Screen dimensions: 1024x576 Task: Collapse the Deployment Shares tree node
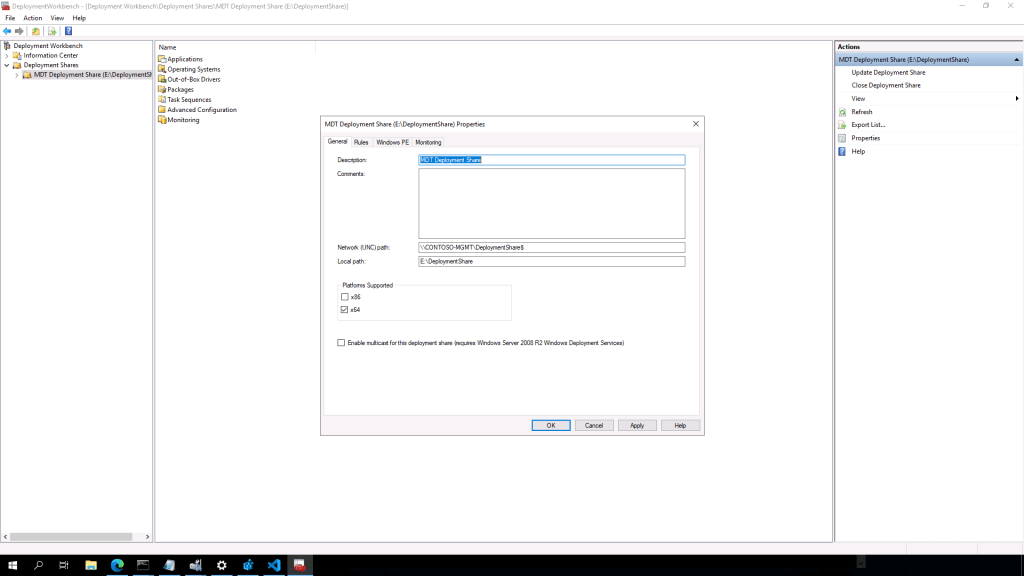(x=6, y=65)
